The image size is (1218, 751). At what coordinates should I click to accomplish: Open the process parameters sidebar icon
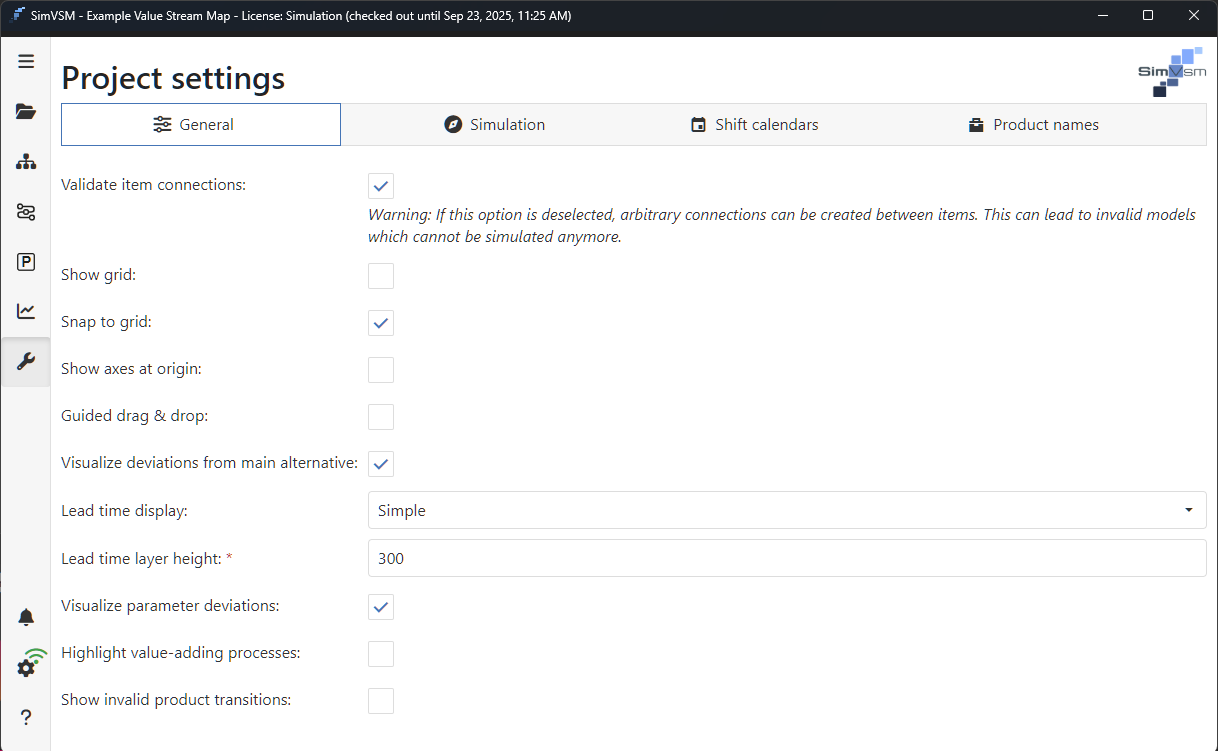point(25,211)
